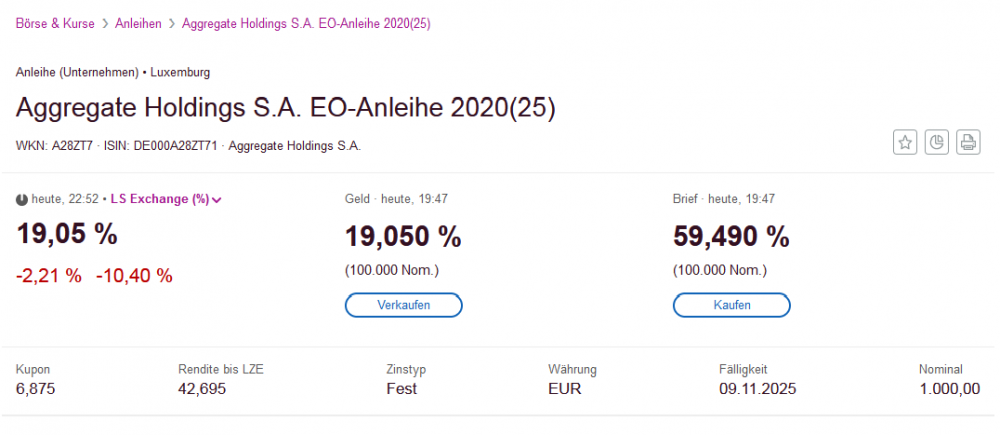The image size is (1000, 435).
Task: Open the LS Exchange (%) selector
Action: tap(160, 199)
